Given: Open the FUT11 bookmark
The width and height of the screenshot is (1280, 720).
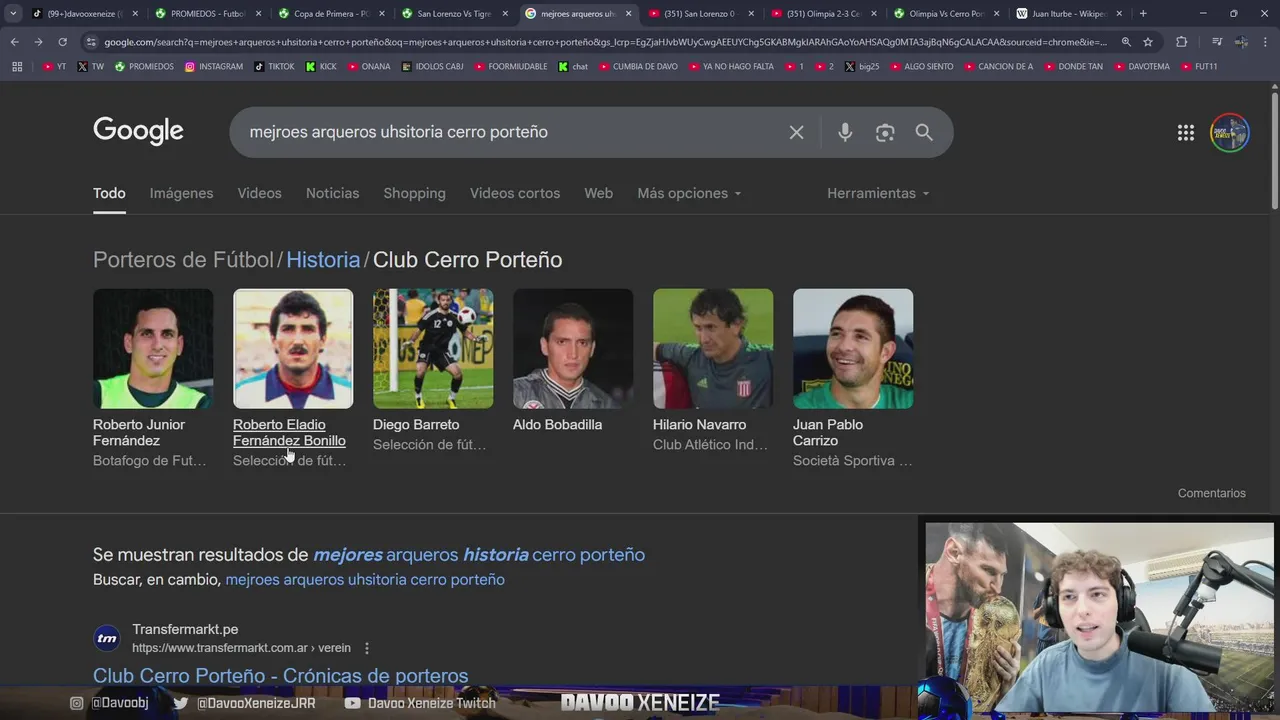Looking at the screenshot, I should tap(1199, 66).
